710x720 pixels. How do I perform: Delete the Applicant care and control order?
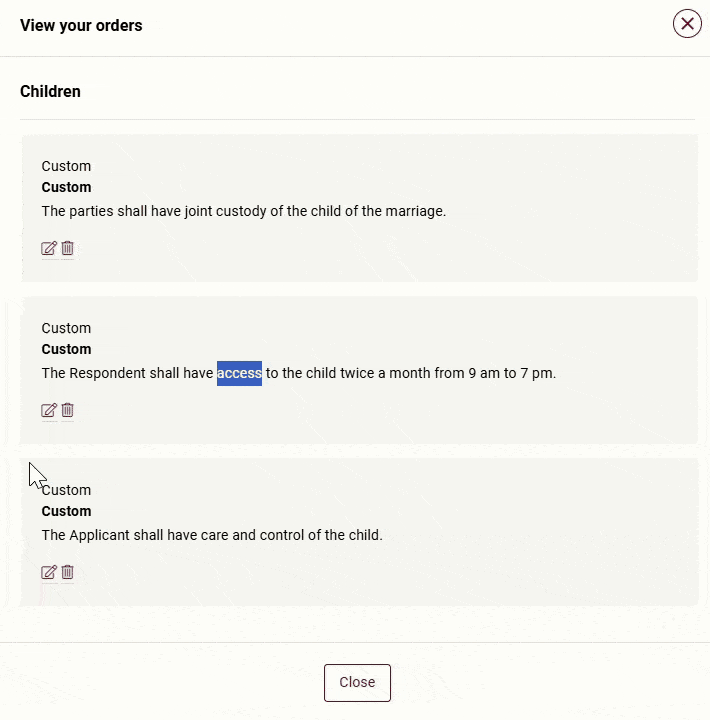(68, 572)
